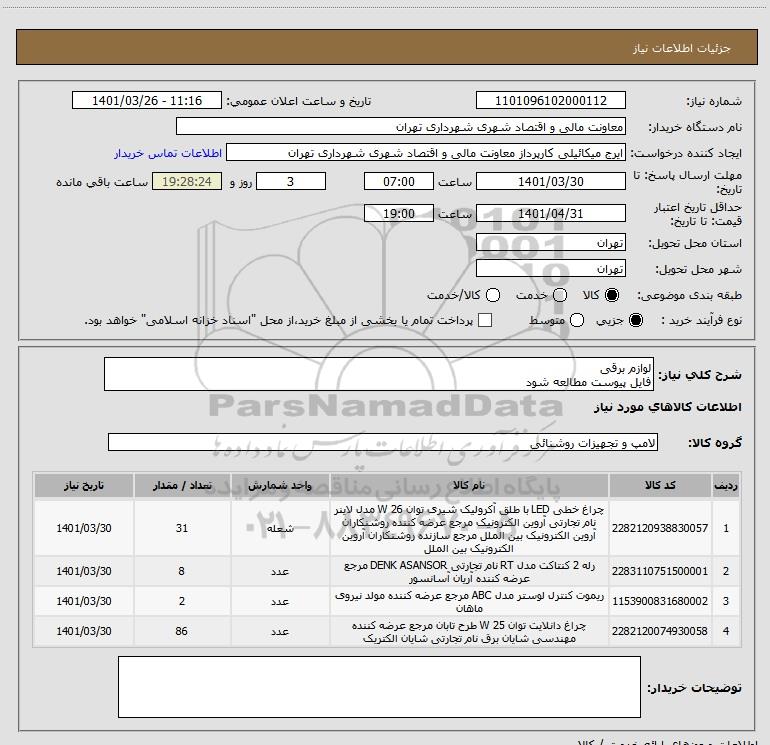
Task: Click the شماره نیاز field 1101096102000112
Action: [x=550, y=101]
